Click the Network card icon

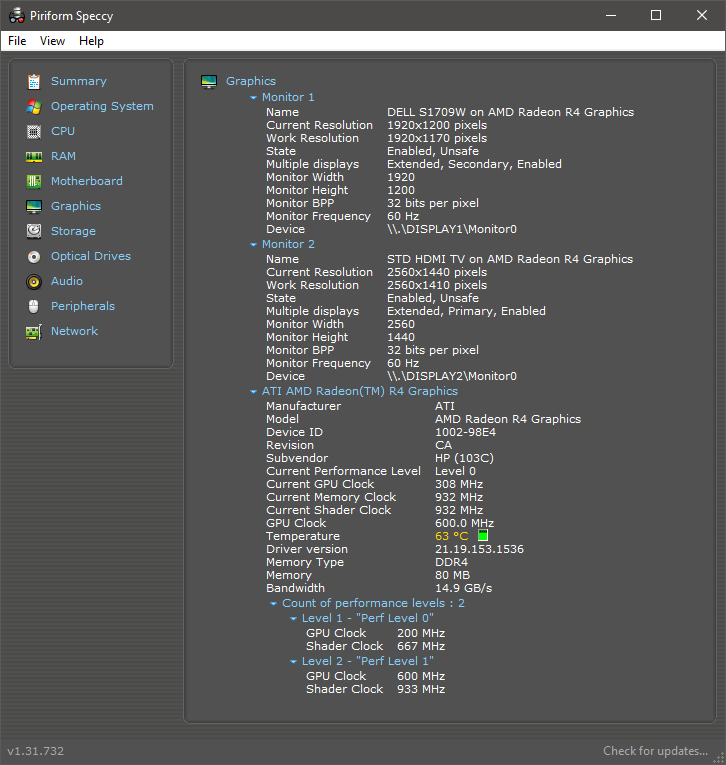point(34,332)
